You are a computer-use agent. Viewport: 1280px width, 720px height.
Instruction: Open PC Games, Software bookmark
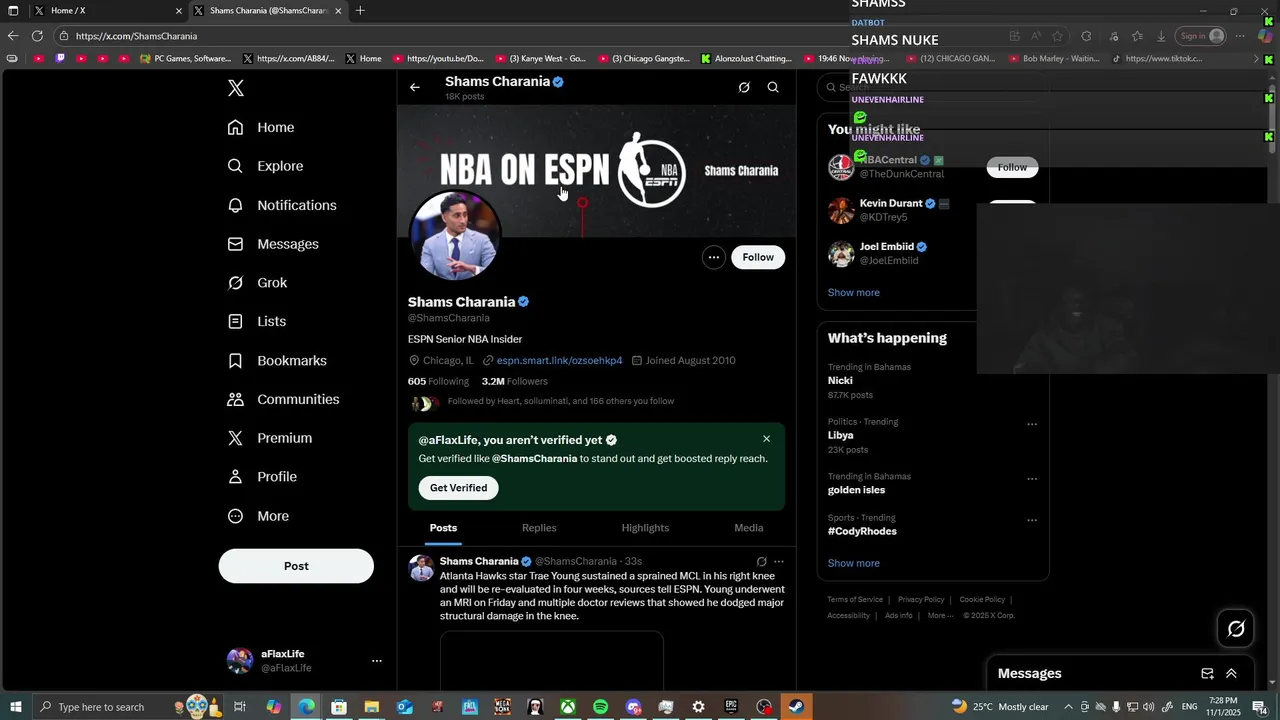click(186, 59)
